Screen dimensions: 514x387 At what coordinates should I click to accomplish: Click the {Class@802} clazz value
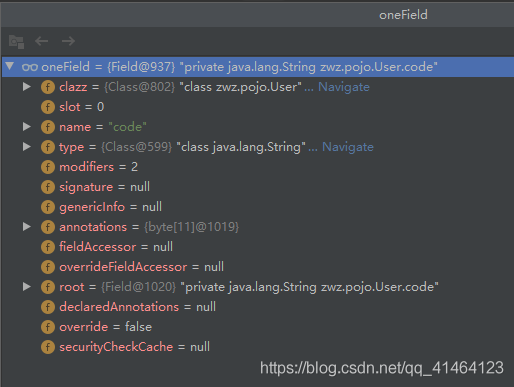click(x=139, y=87)
